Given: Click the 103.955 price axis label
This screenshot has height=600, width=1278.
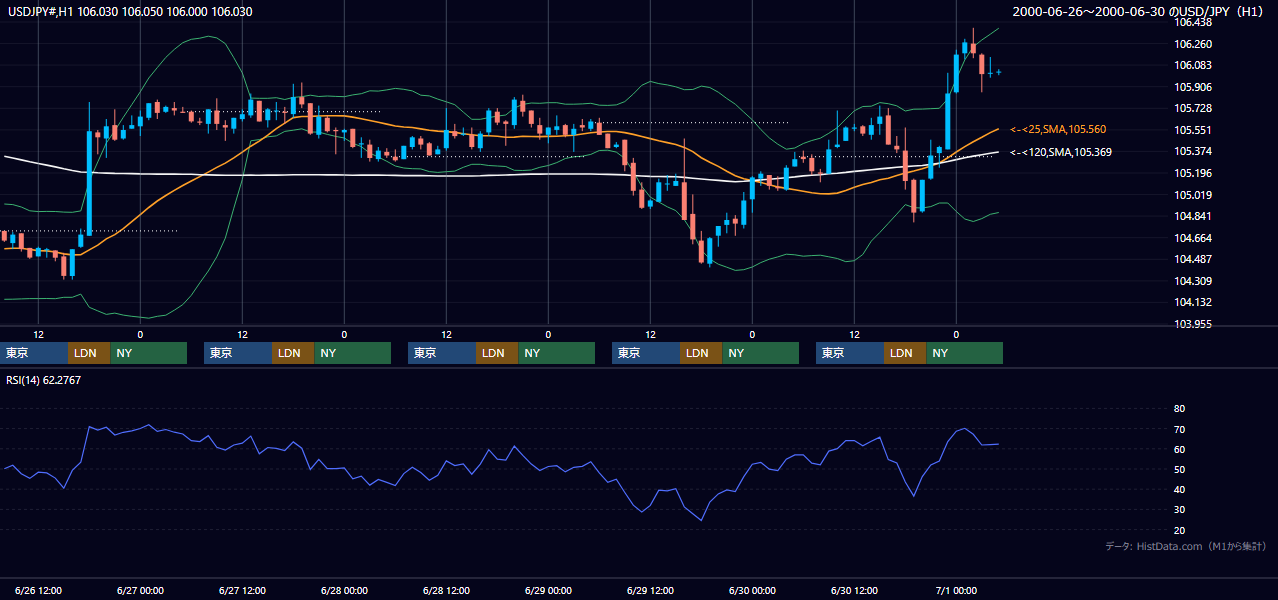Looking at the screenshot, I should tap(1192, 324).
